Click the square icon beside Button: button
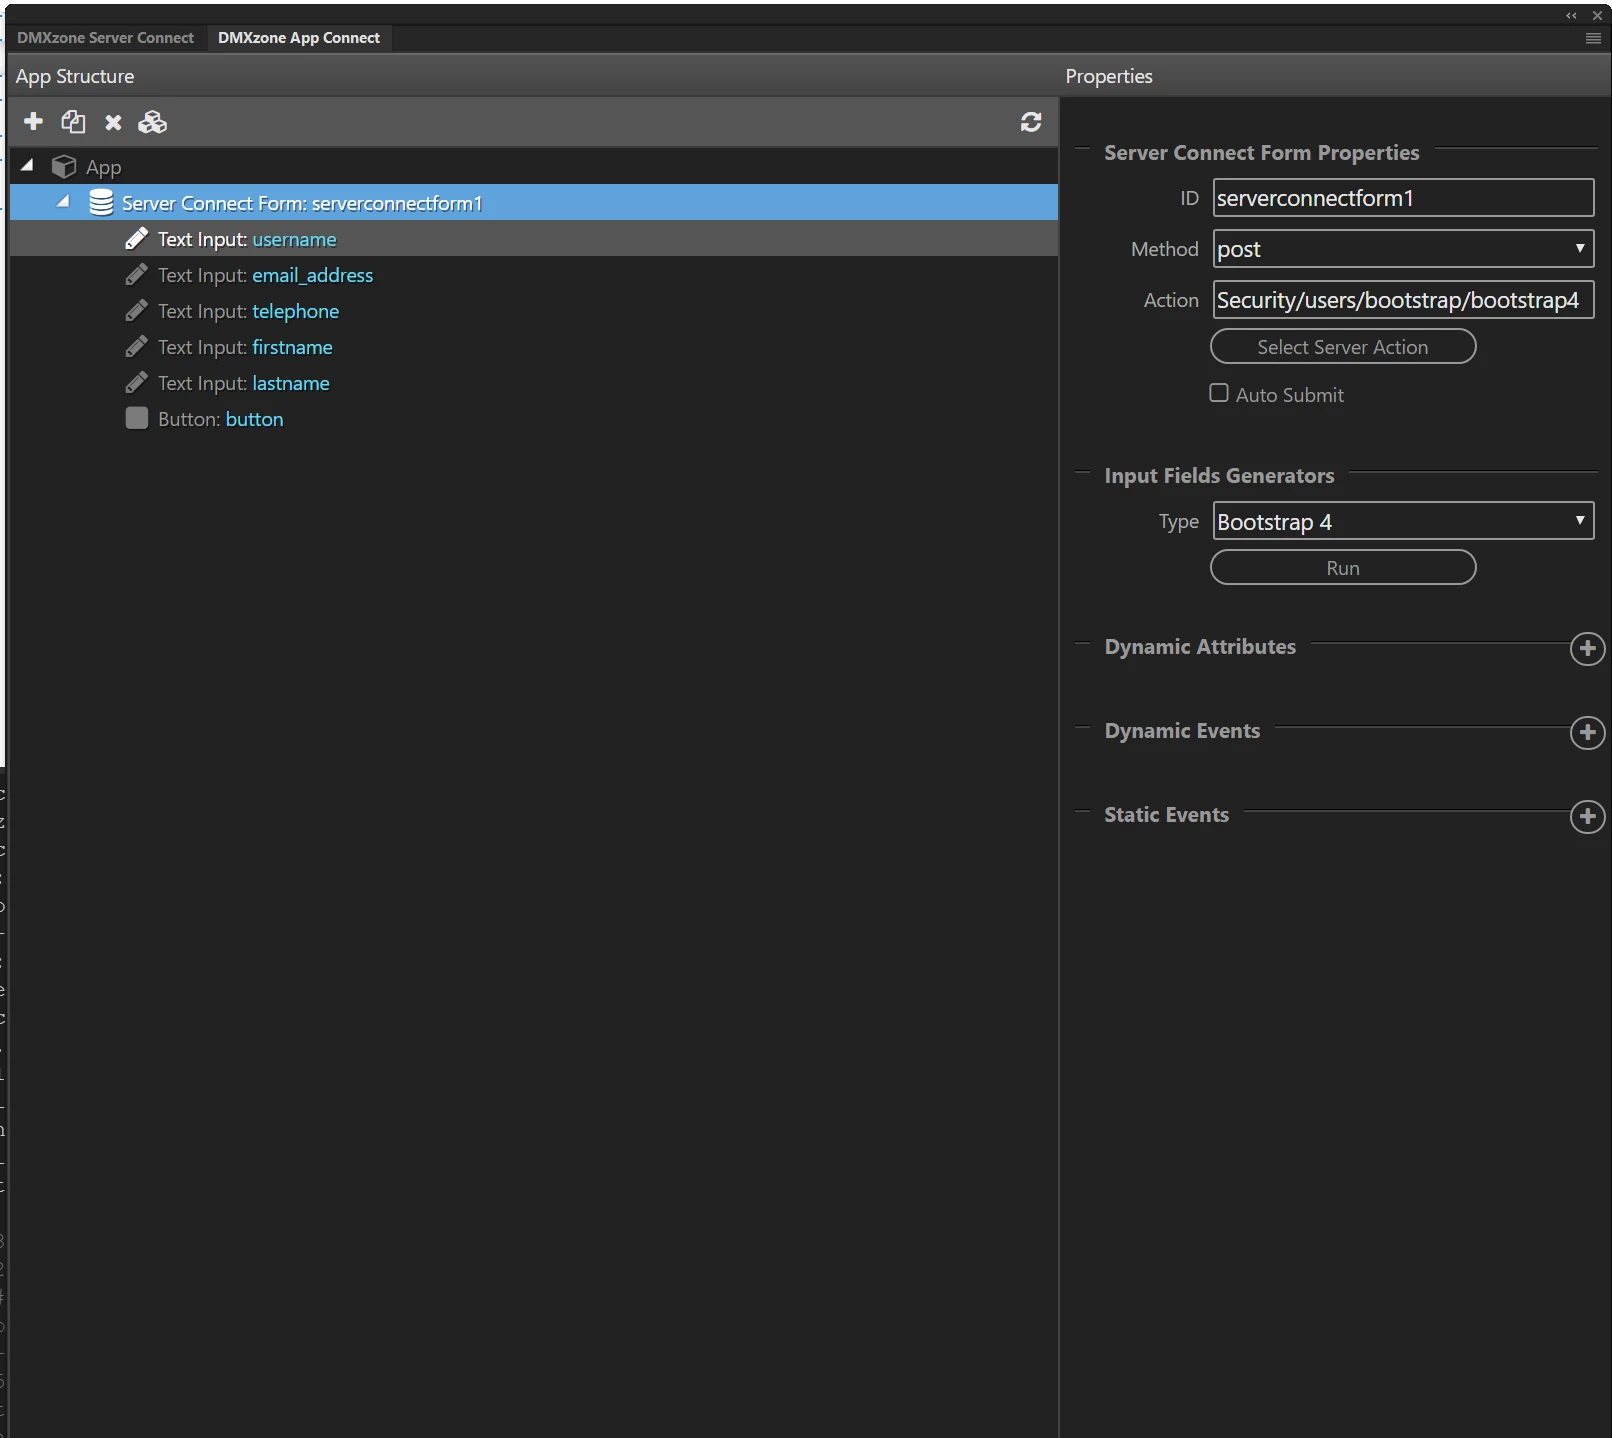This screenshot has height=1438, width=1612. 137,418
